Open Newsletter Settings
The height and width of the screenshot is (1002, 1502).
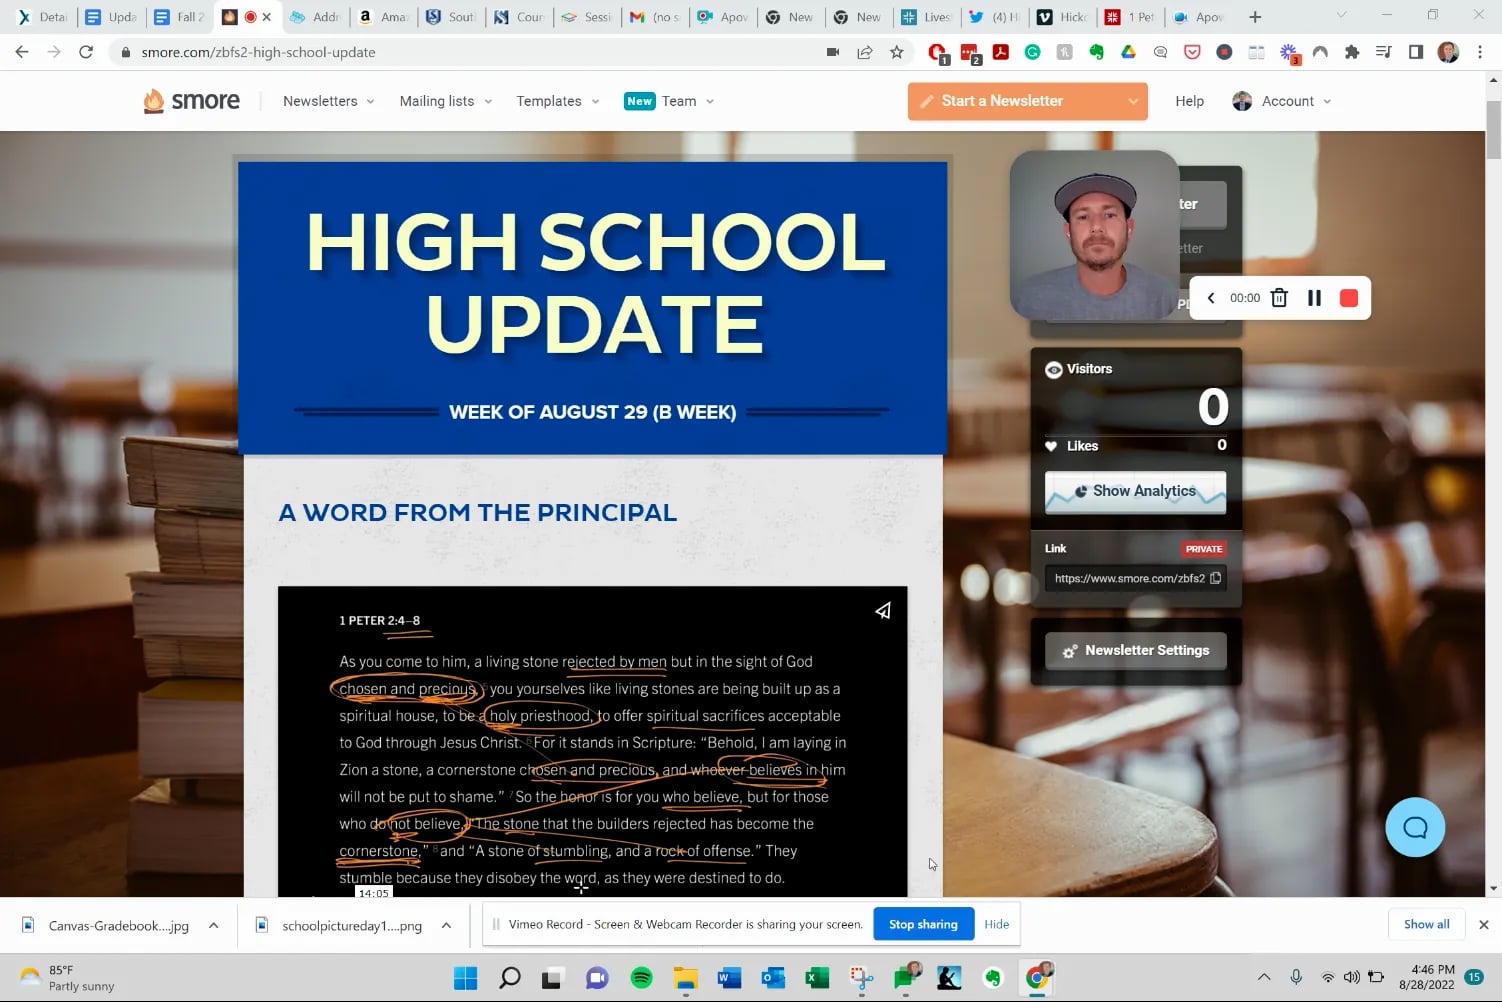[x=1136, y=651]
